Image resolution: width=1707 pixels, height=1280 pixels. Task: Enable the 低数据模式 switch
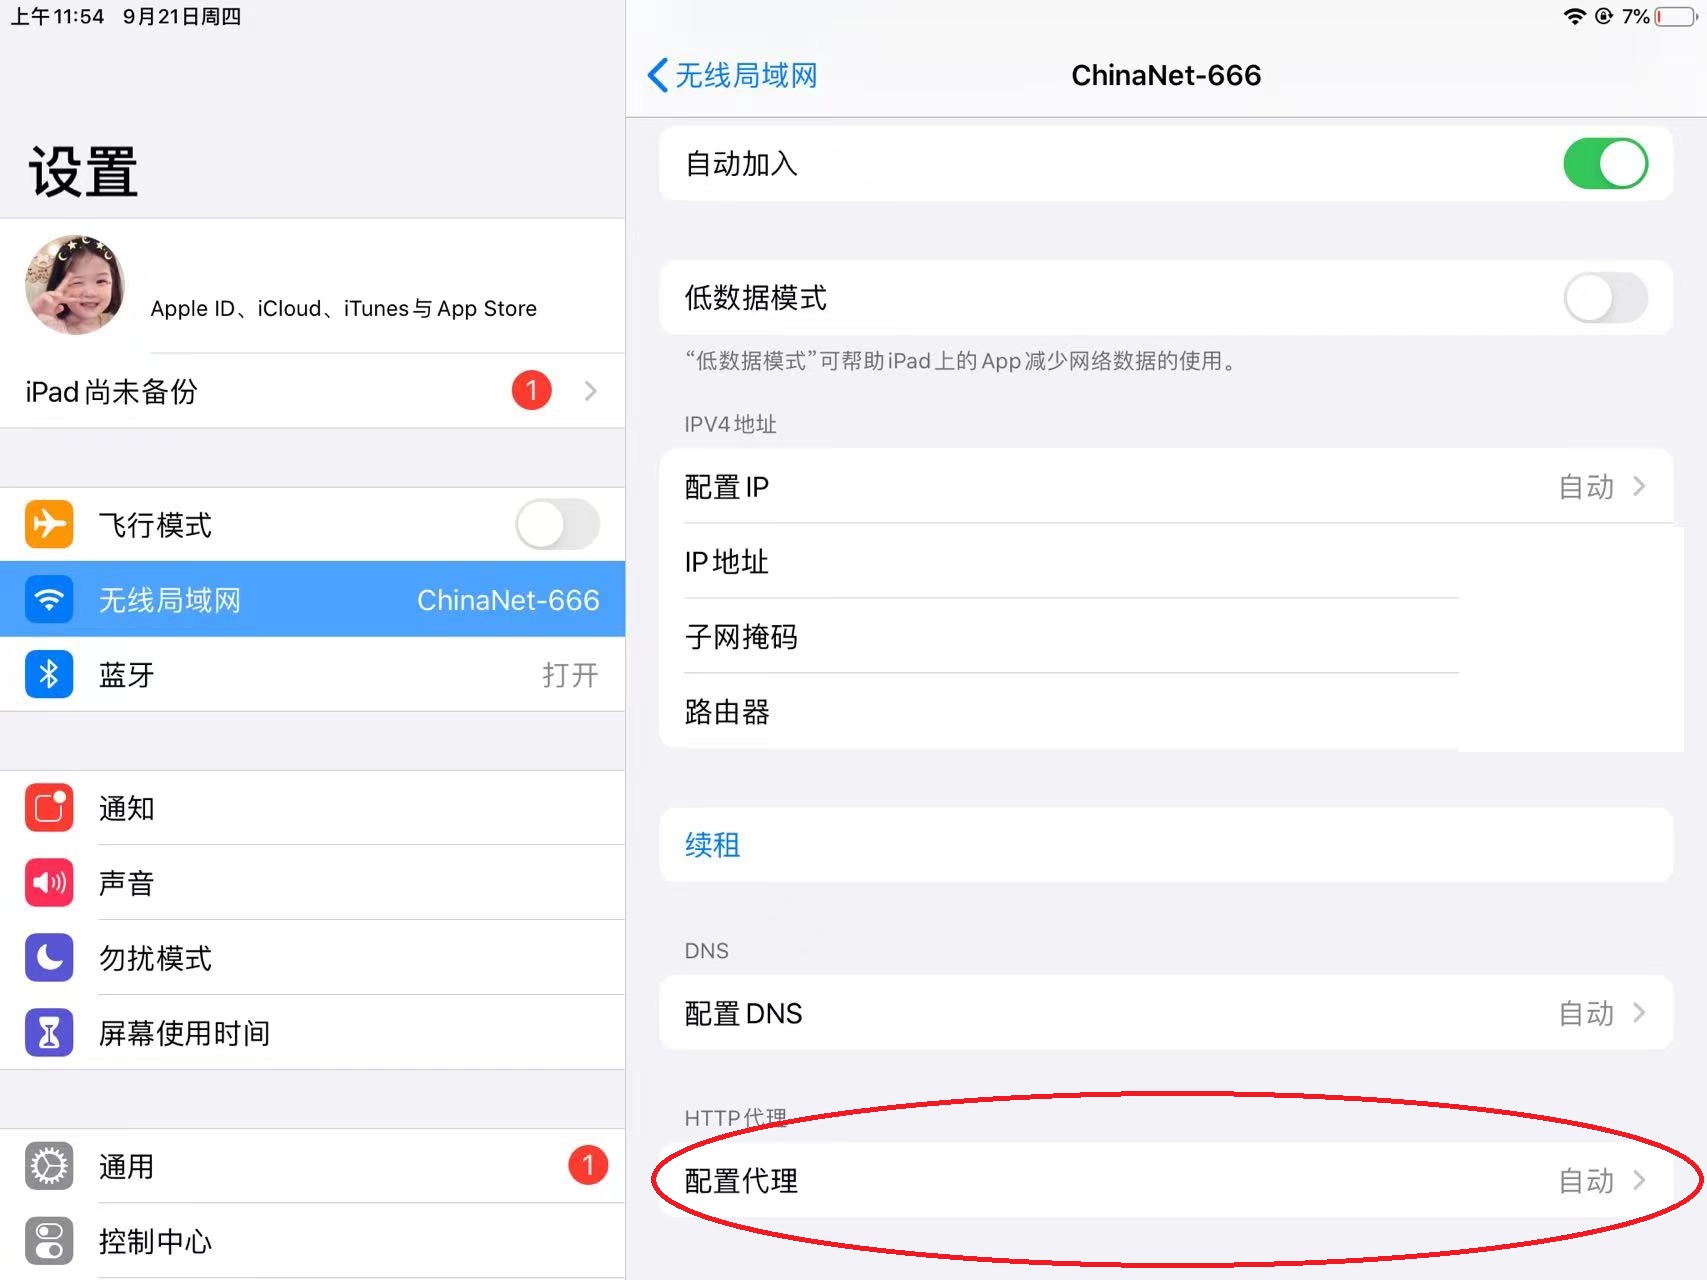(1605, 298)
